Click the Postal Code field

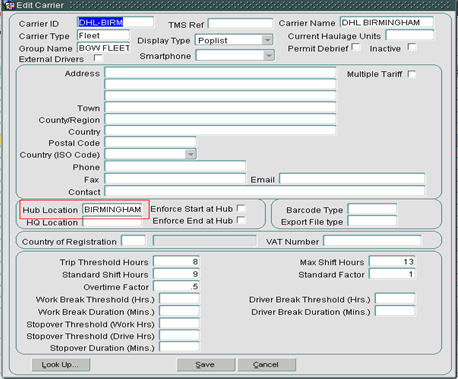[150, 142]
